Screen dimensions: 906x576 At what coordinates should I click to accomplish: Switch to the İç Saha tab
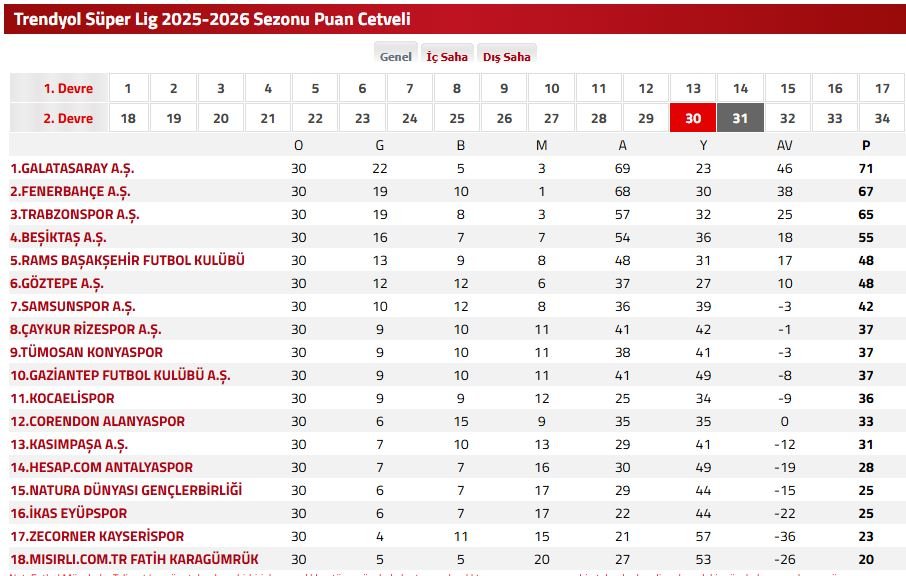tap(447, 57)
